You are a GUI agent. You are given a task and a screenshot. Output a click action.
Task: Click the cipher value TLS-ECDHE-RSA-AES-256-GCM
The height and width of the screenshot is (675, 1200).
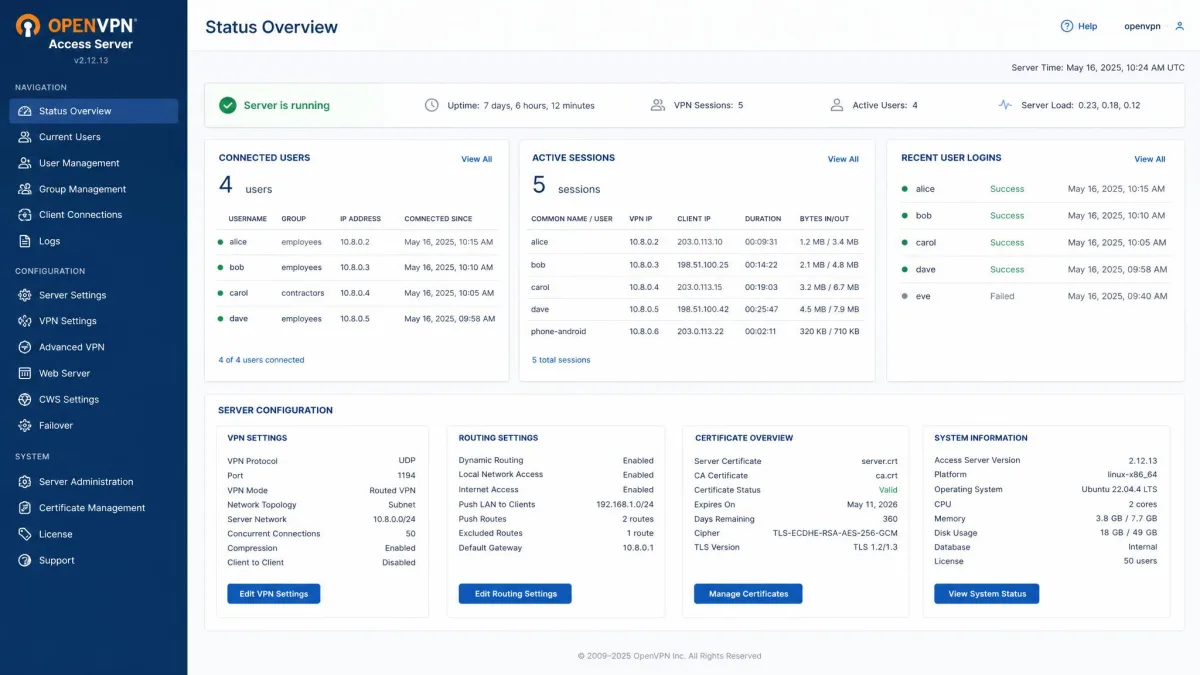(835, 533)
